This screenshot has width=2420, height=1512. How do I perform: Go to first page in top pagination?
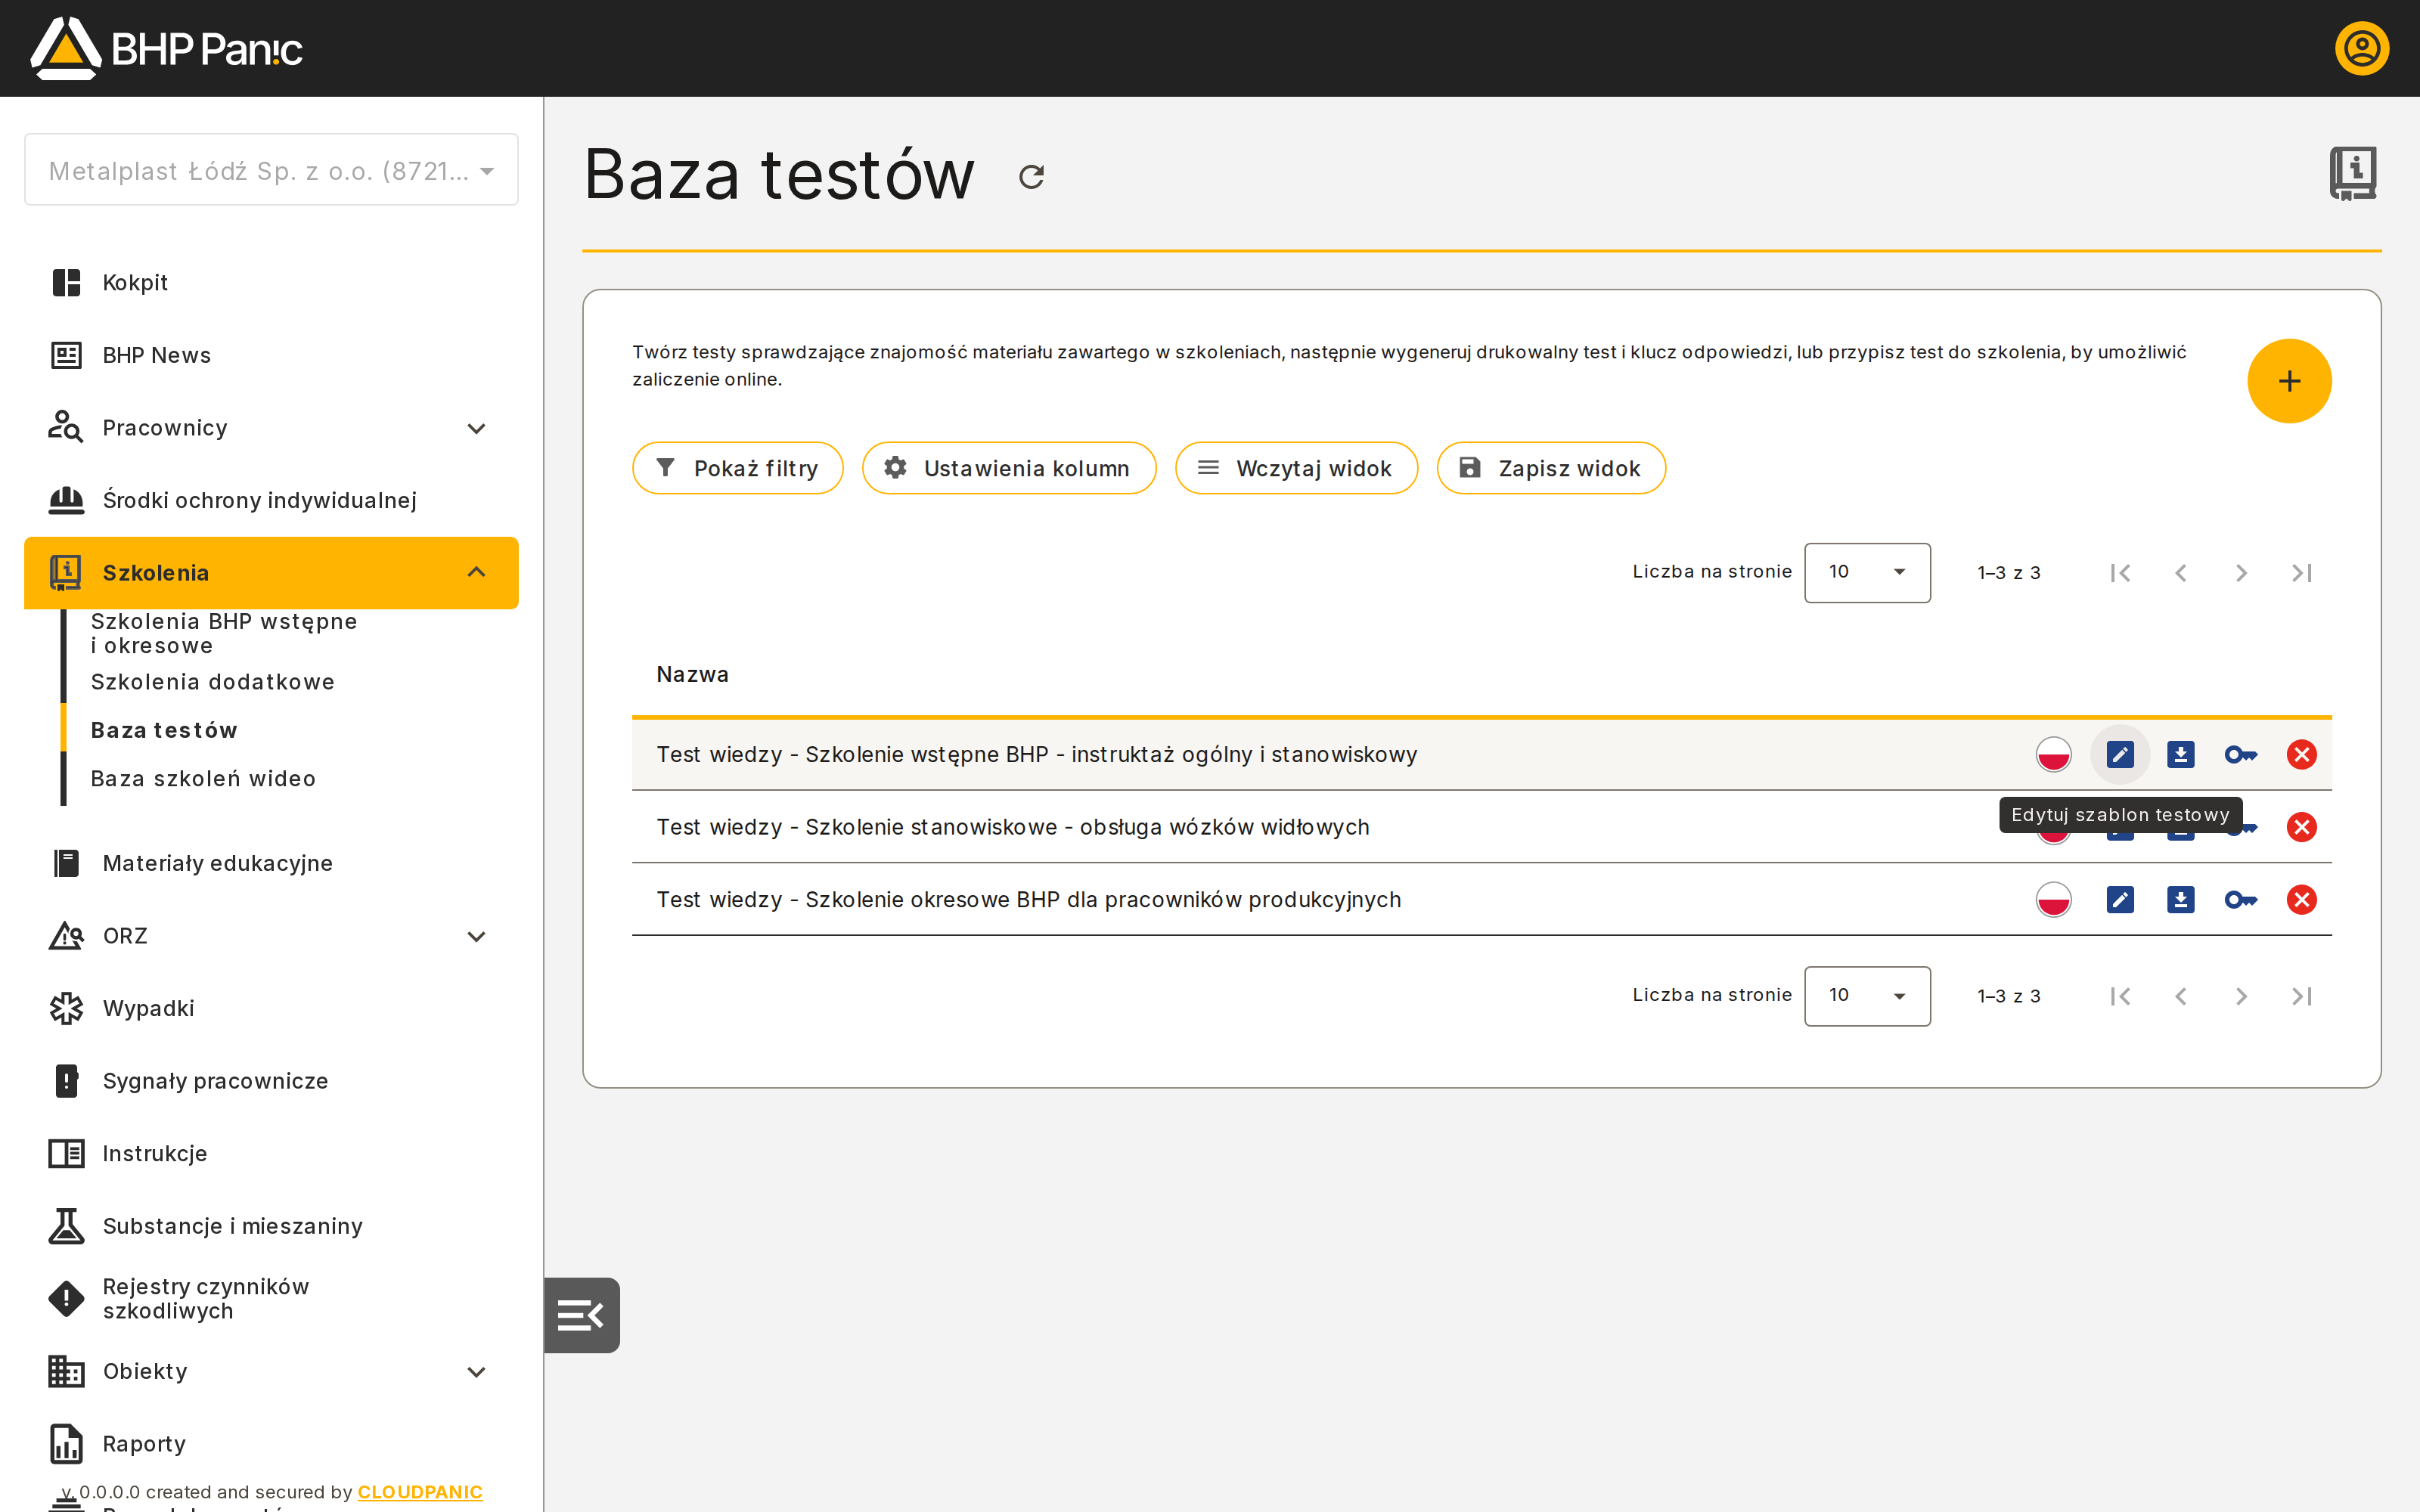tap(2119, 573)
